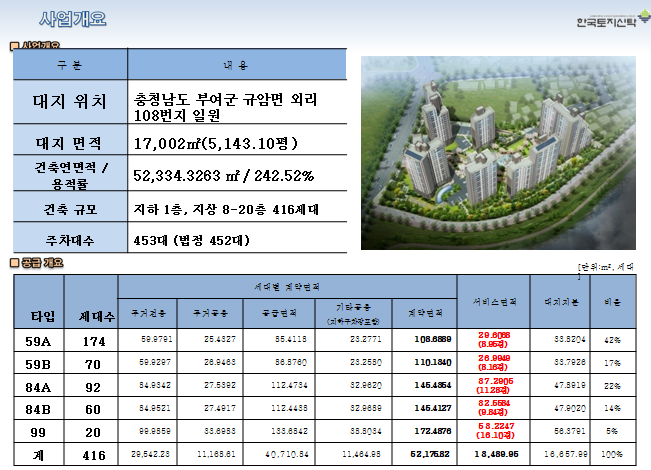The height and width of the screenshot is (470, 651).
Task: Click the address text 충청남도 부여군 규암면 외리
Action: pyautogui.click(x=225, y=99)
